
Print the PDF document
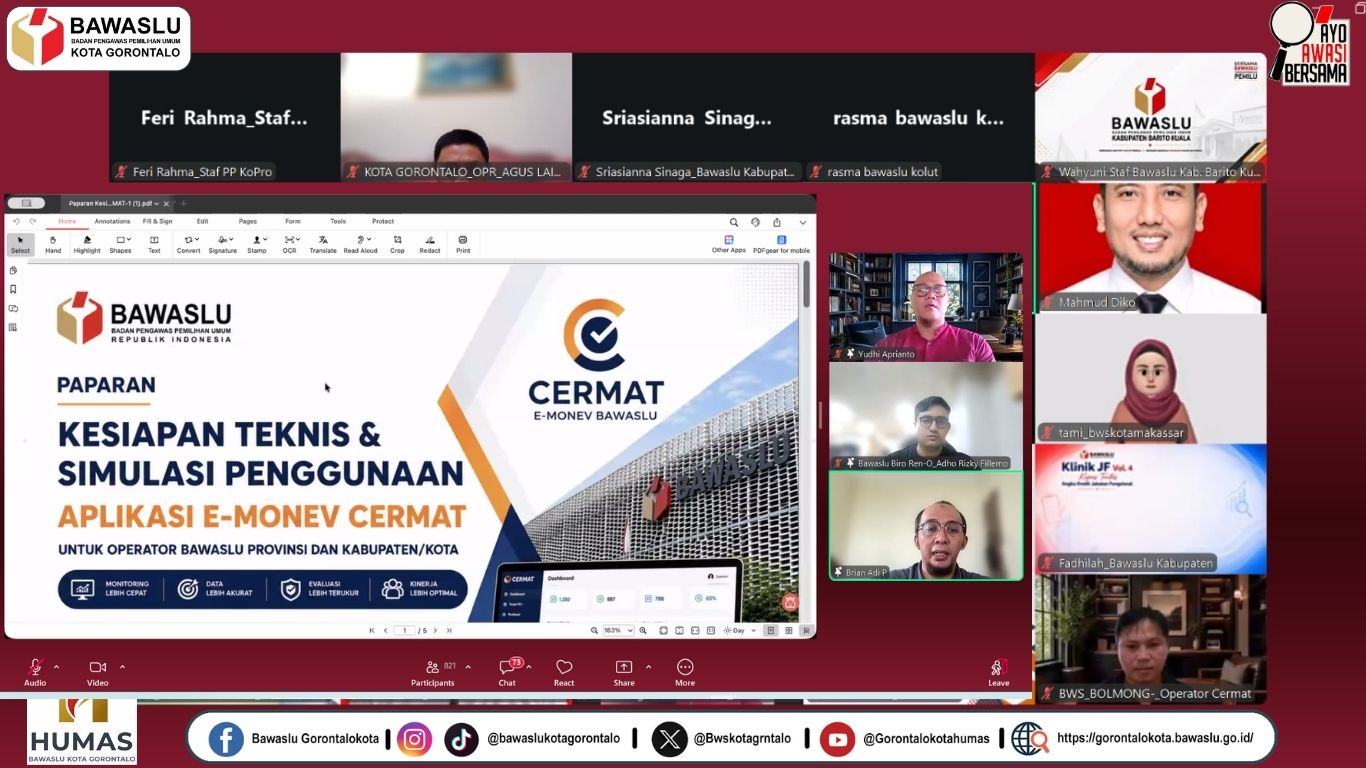(463, 244)
